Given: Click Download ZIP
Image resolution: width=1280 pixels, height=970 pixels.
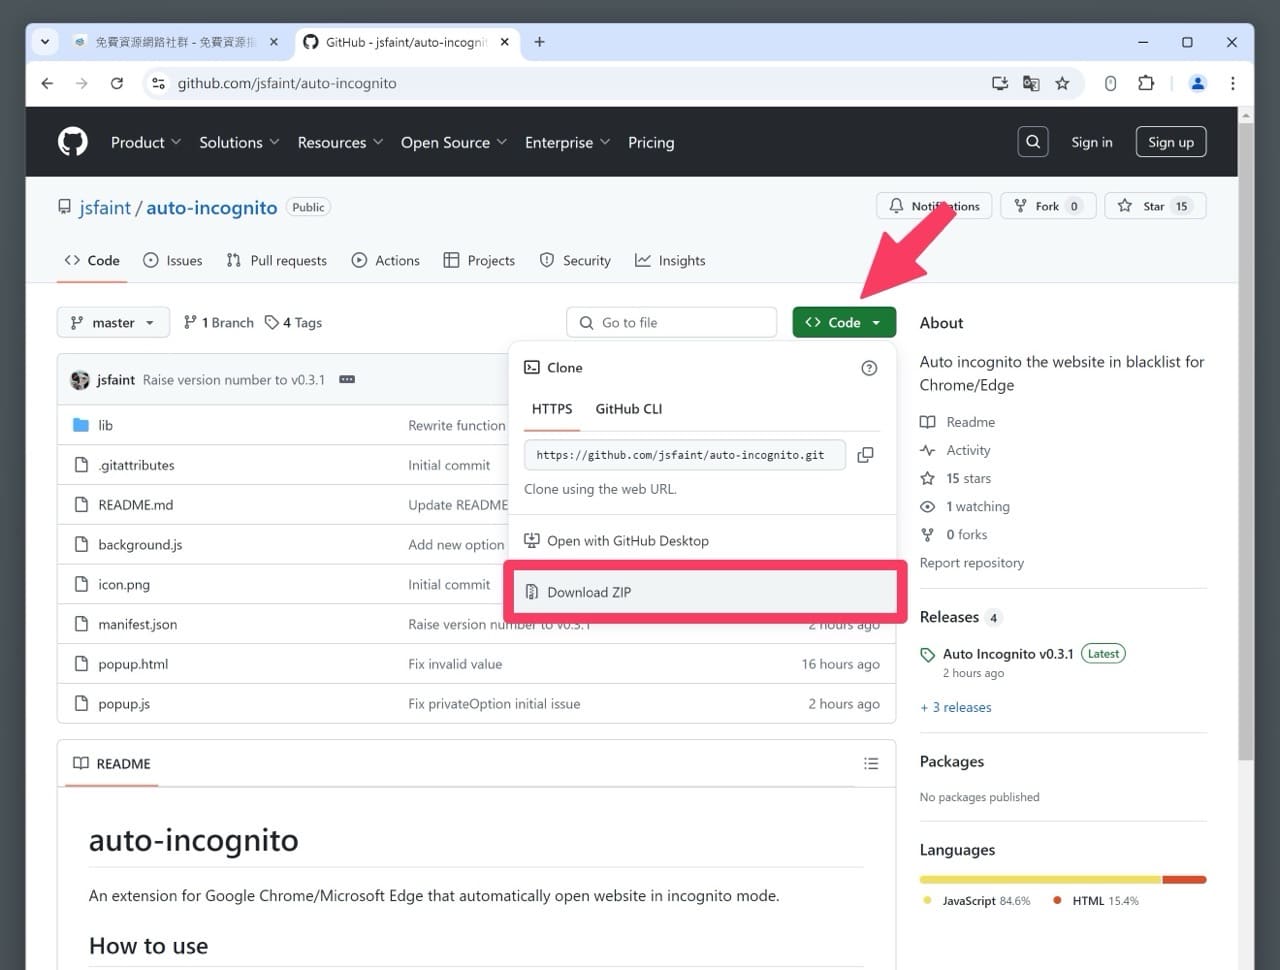Looking at the screenshot, I should pyautogui.click(x=705, y=592).
